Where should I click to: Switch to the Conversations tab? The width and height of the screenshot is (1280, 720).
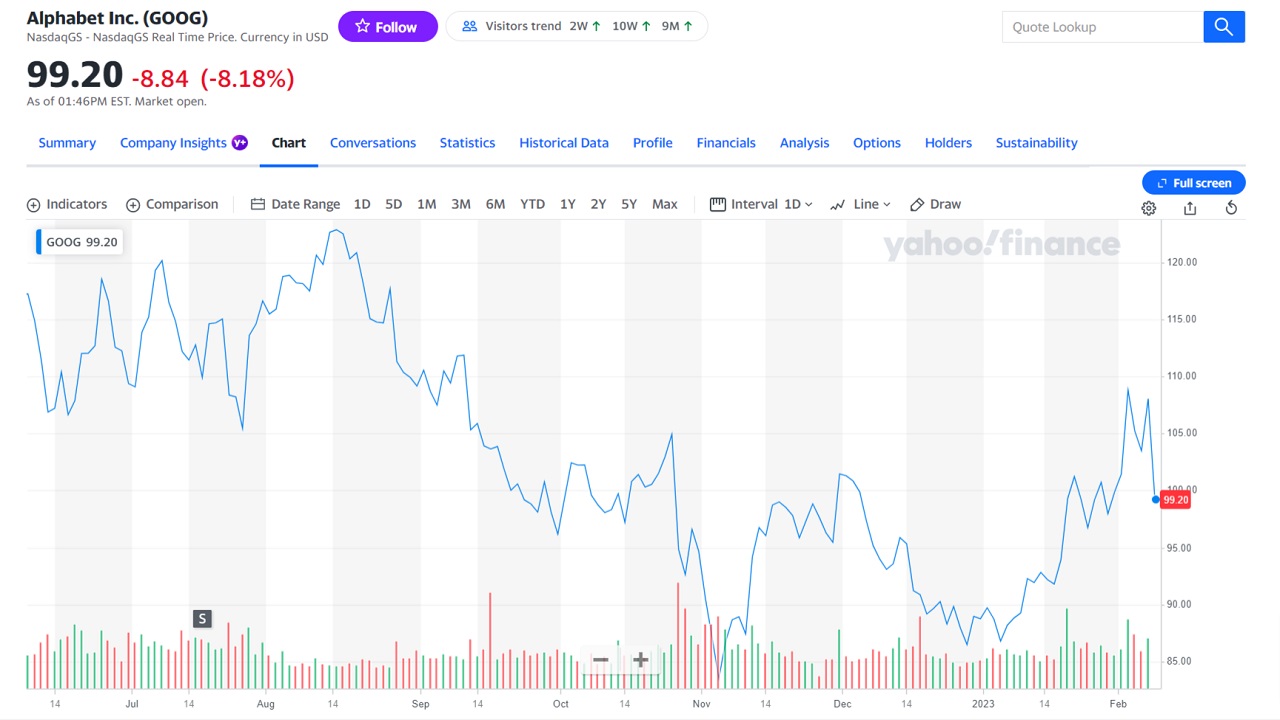pyautogui.click(x=373, y=143)
